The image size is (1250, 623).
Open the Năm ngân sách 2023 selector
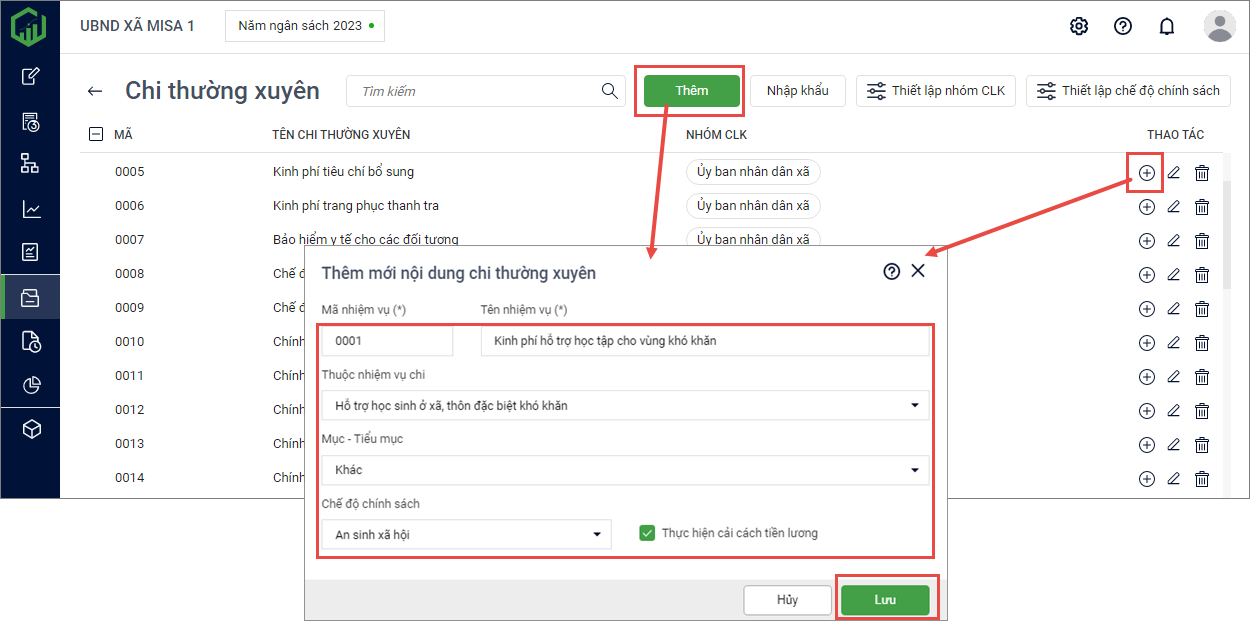tap(304, 26)
